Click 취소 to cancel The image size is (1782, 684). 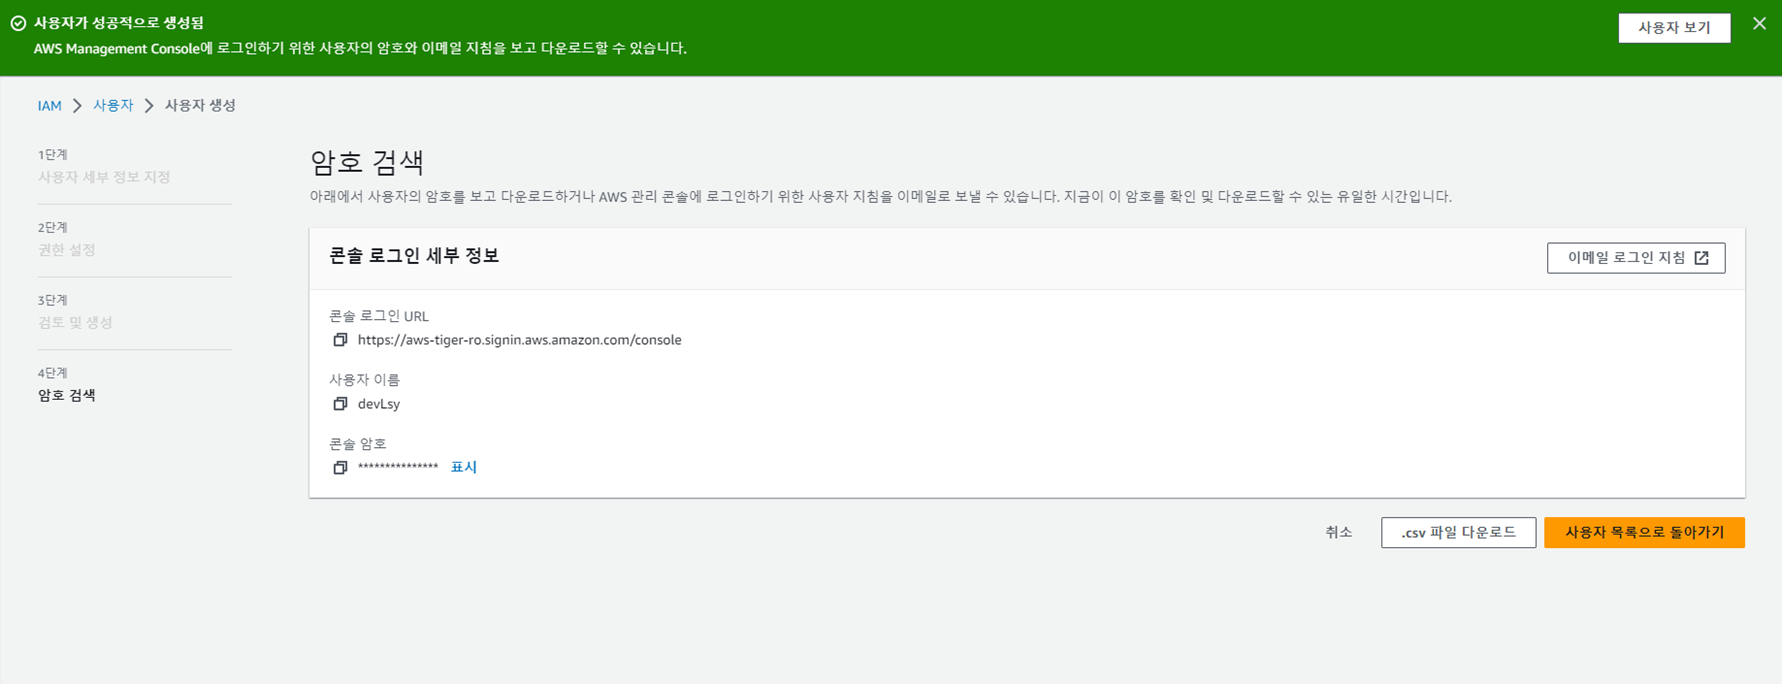1338,532
